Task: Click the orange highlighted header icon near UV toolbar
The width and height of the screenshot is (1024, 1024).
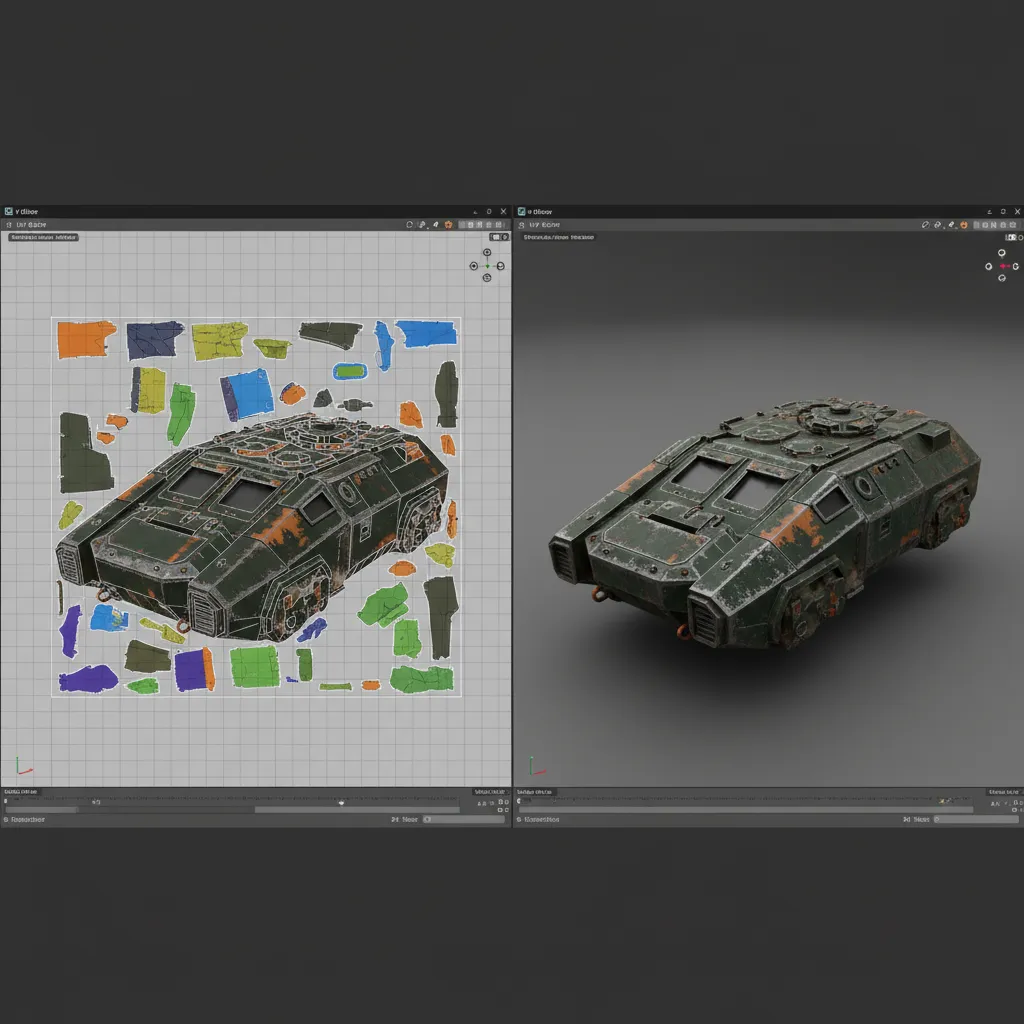Action: [x=448, y=224]
